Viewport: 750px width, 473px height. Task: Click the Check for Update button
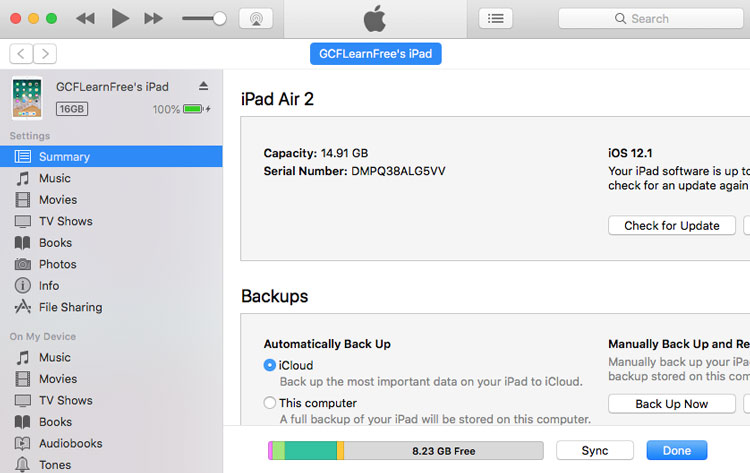tap(671, 226)
